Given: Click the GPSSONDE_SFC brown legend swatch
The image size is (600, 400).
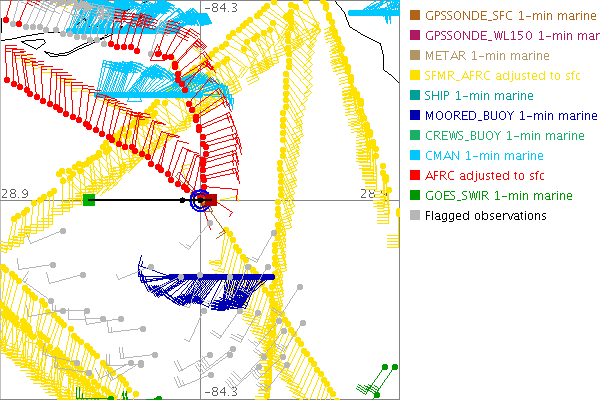Looking at the screenshot, I should [415, 15].
